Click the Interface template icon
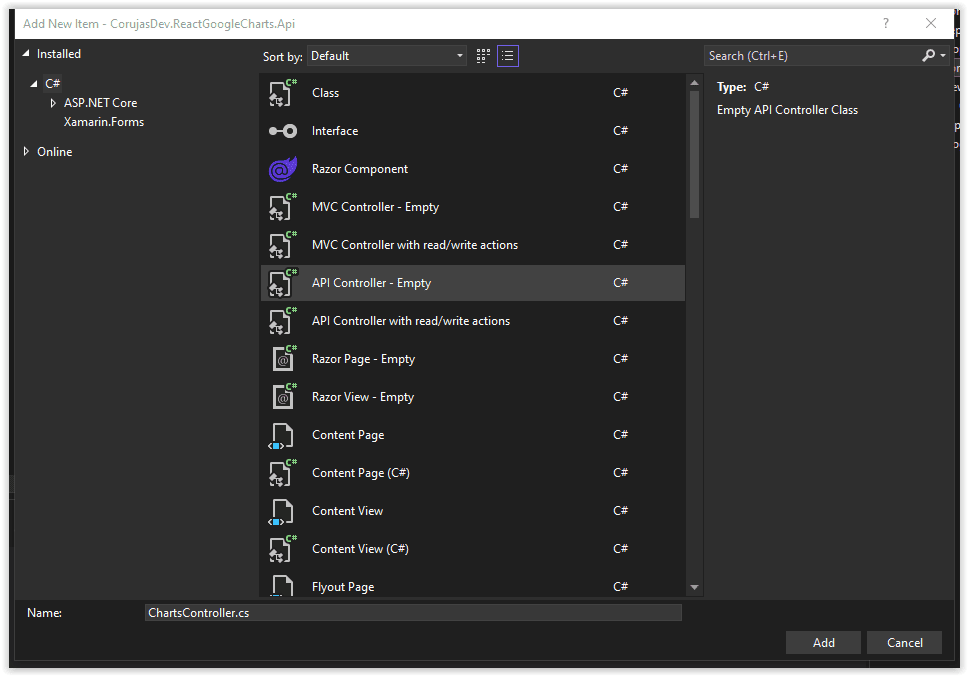The image size is (968, 676). point(283,131)
